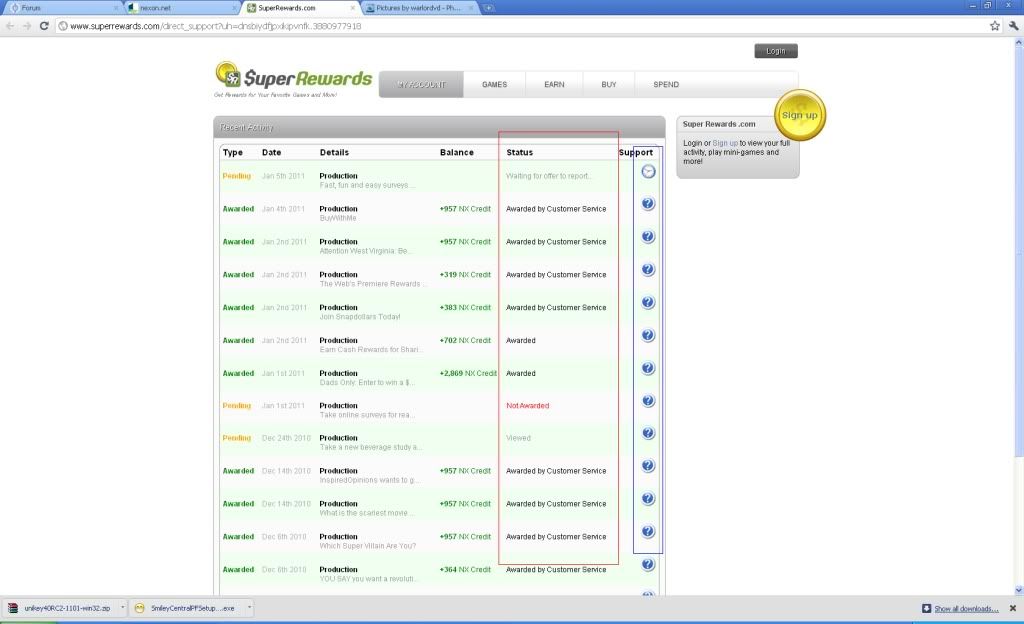The width and height of the screenshot is (1024, 624).
Task: Click Show all downloads link
Action: click(967, 609)
